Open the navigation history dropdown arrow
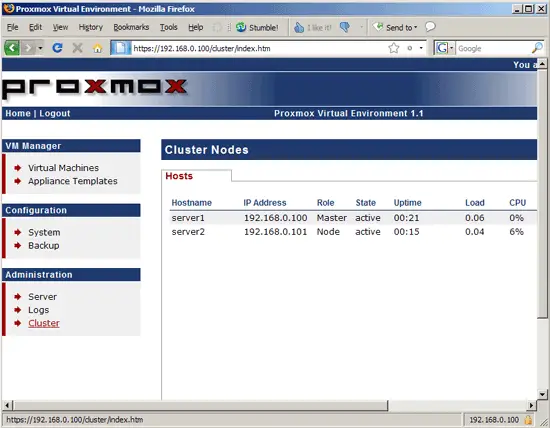Image resolution: width=550 pixels, height=428 pixels. (40, 48)
